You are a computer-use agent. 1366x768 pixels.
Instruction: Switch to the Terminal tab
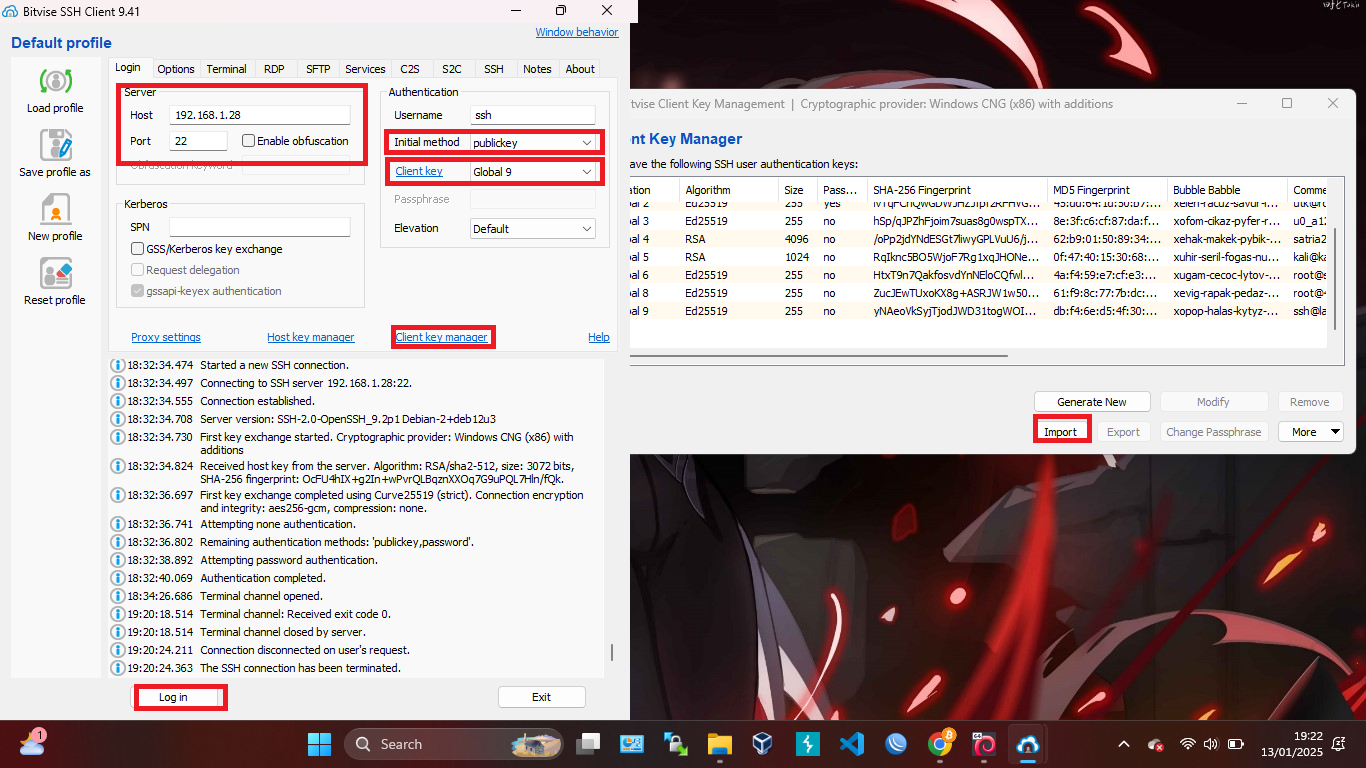coord(227,69)
